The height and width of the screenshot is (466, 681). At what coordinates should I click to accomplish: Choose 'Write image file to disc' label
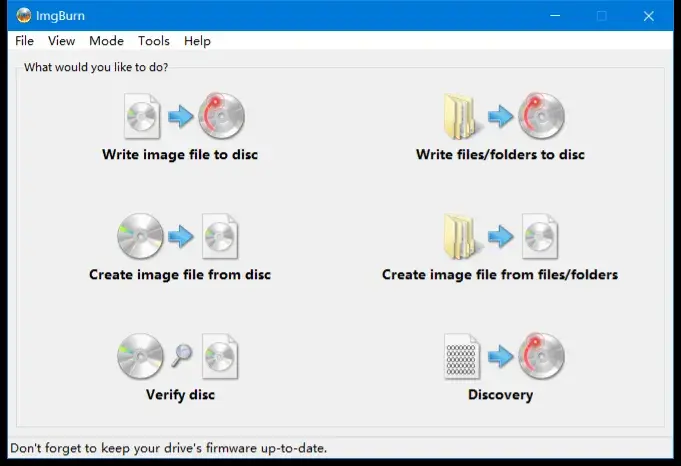point(180,155)
